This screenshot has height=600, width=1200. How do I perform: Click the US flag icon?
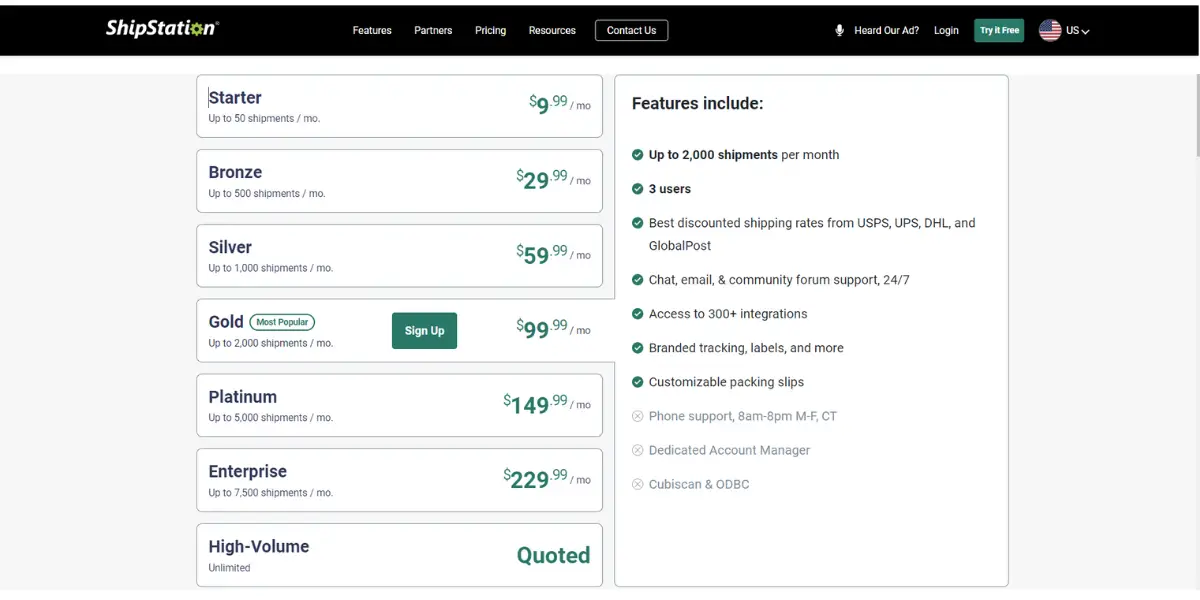1050,30
